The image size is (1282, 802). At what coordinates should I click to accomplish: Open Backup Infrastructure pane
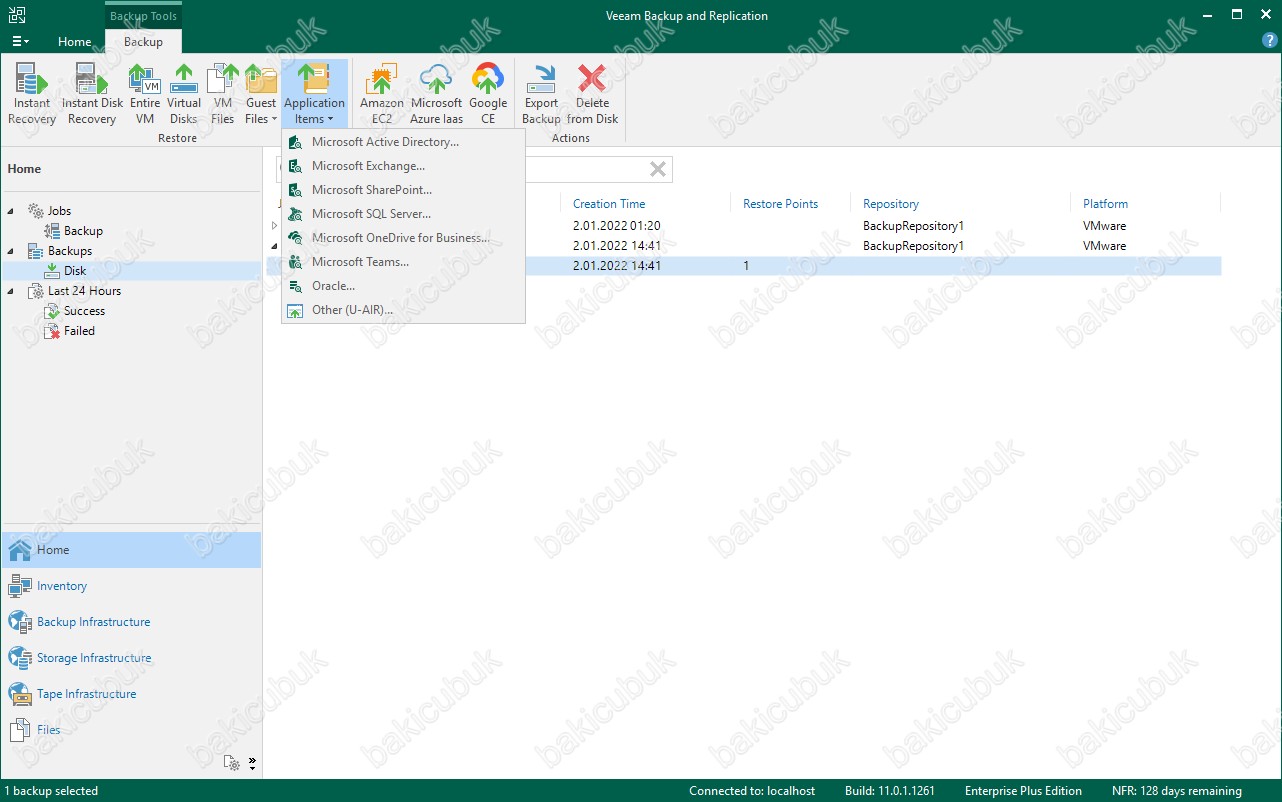(131, 622)
